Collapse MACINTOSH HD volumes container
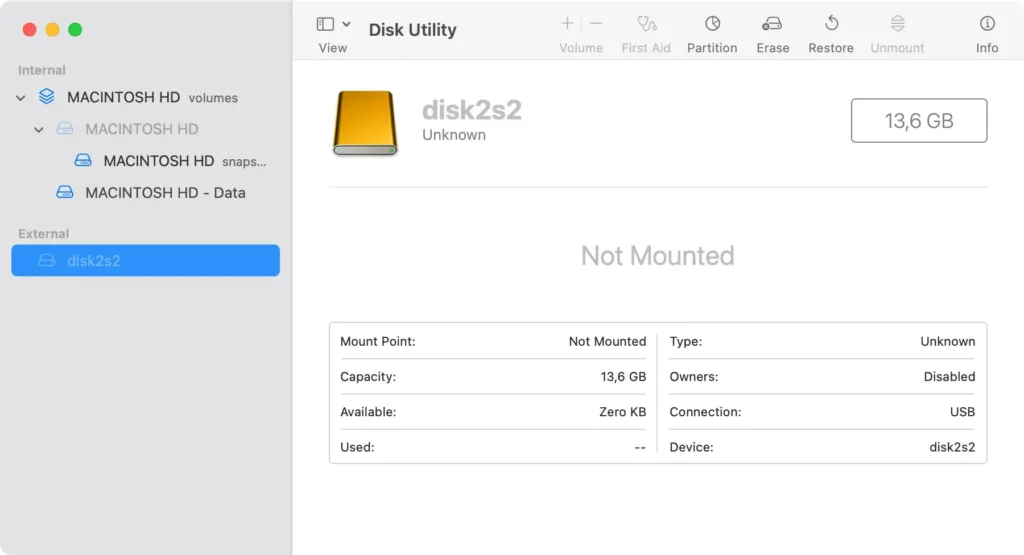The height and width of the screenshot is (555, 1024). coord(20,98)
